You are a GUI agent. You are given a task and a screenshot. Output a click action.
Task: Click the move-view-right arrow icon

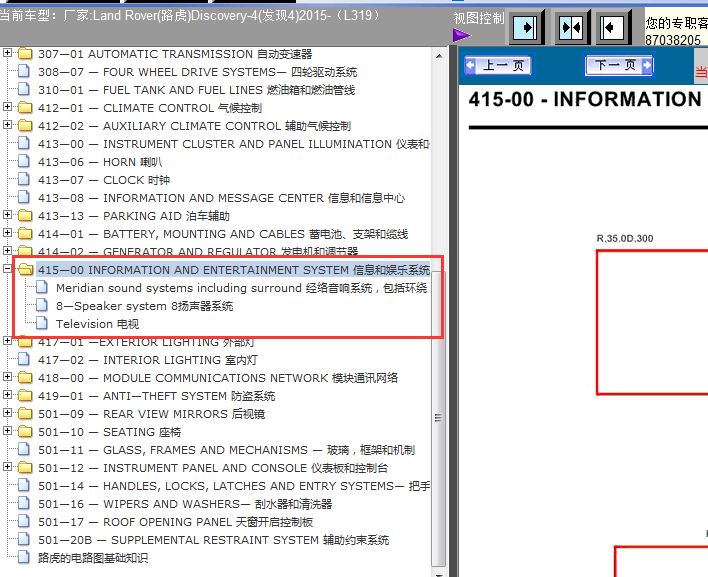(x=526, y=28)
